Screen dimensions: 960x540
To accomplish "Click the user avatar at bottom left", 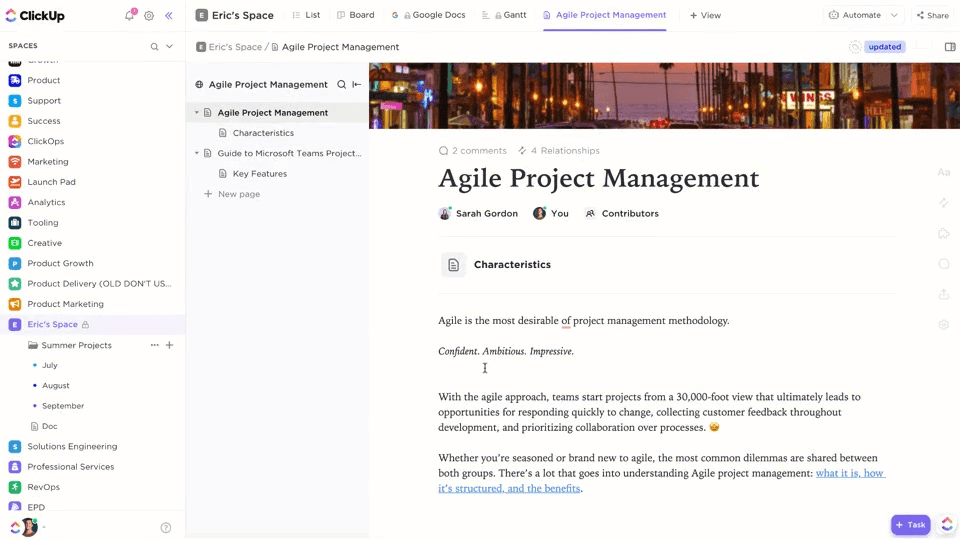I will click(x=29, y=527).
